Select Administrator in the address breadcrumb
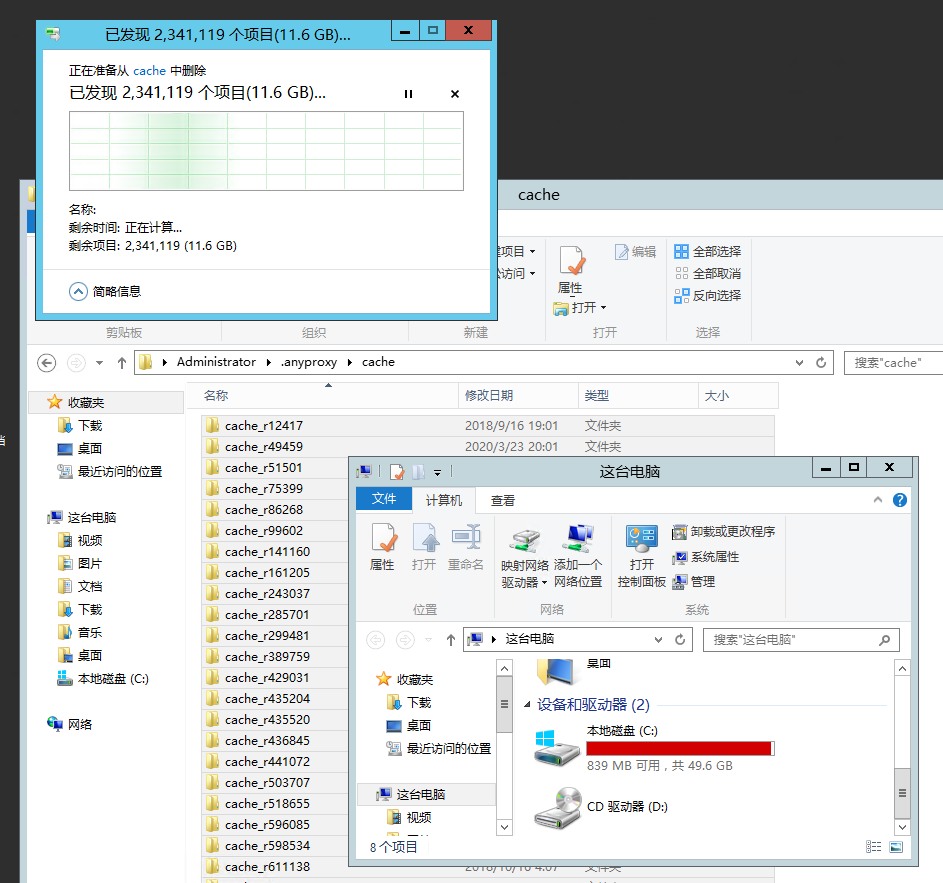943x883 pixels. (216, 362)
